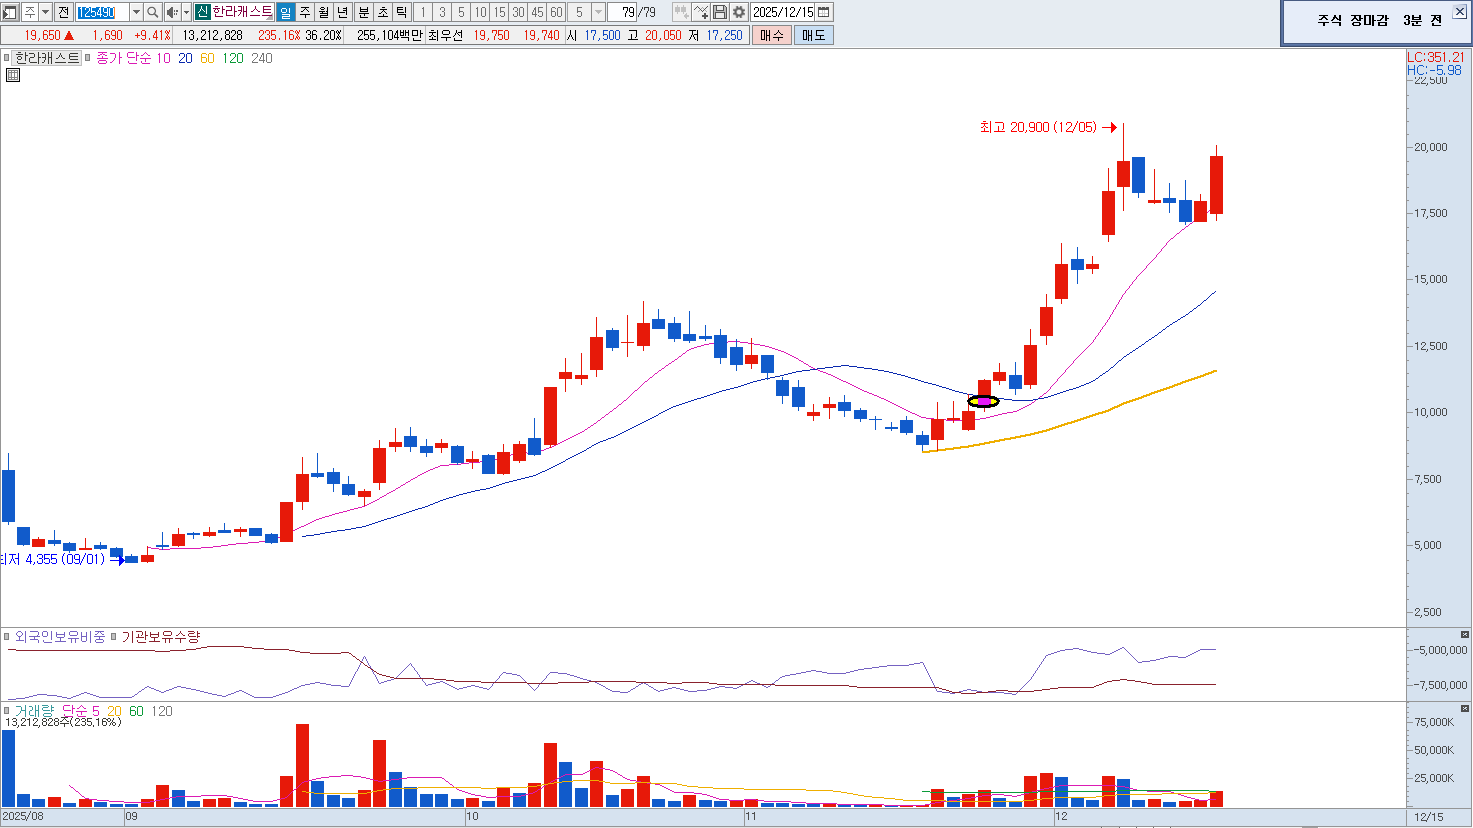Click the add indicator chart icon
Image resolution: width=1473 pixels, height=828 pixels.
(701, 12)
